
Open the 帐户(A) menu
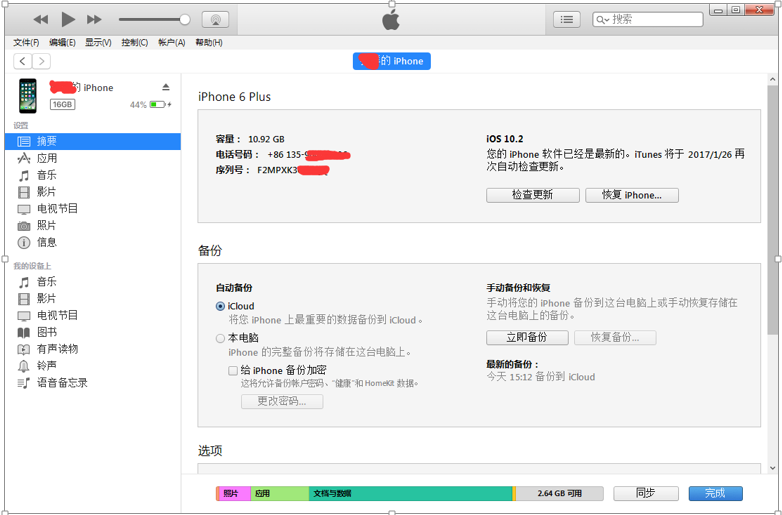click(172, 43)
